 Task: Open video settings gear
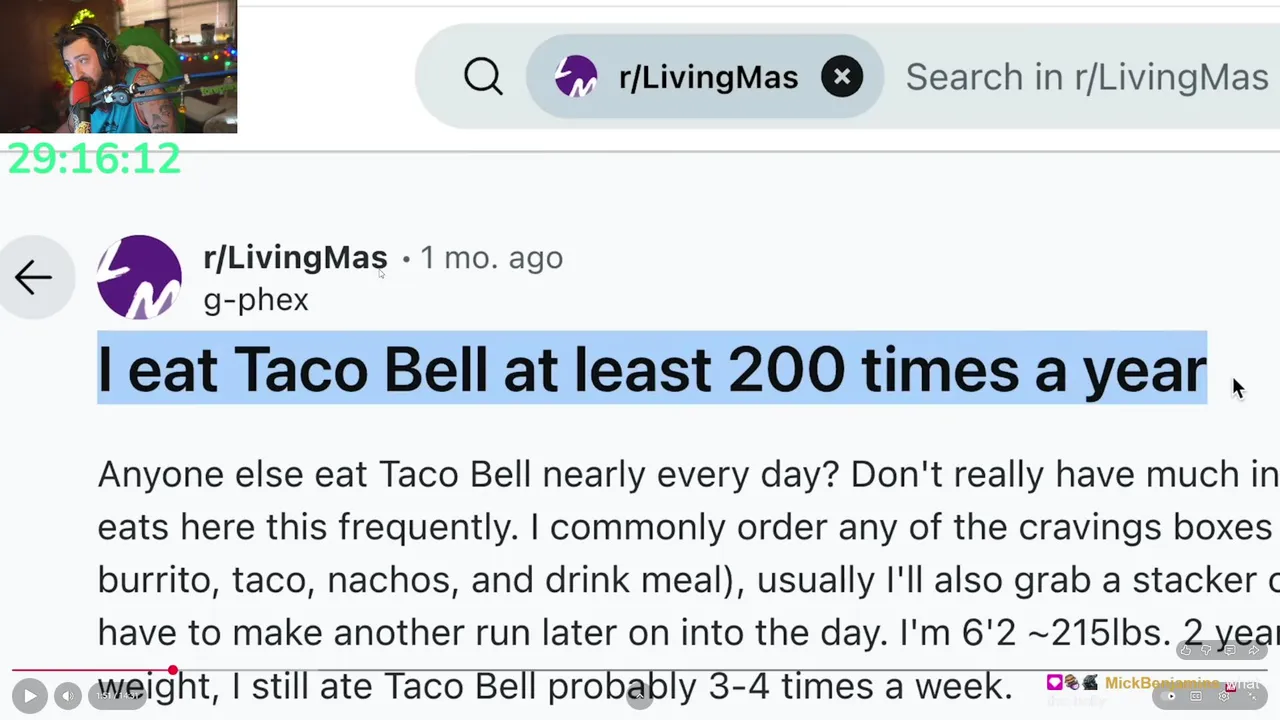pos(1223,696)
